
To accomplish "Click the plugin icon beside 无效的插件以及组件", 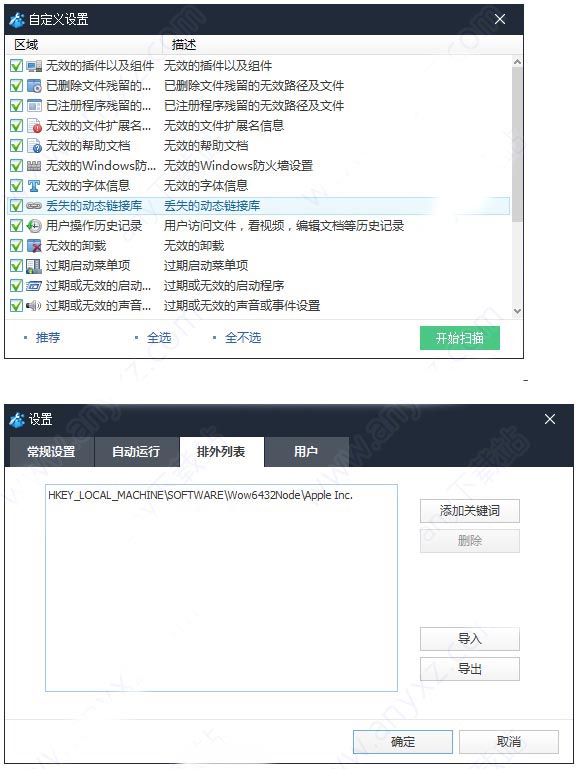I will (x=34, y=66).
